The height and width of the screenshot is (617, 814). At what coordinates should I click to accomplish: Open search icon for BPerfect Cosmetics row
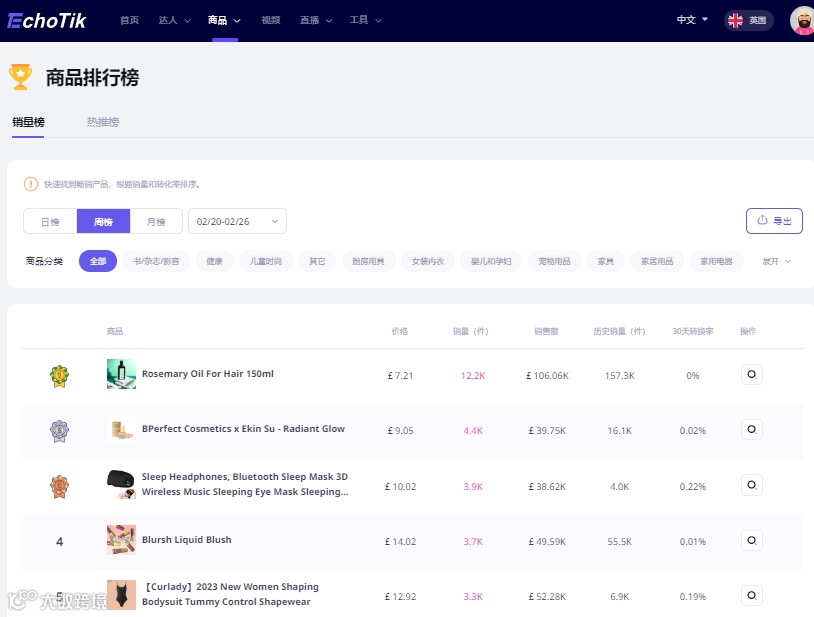(752, 429)
